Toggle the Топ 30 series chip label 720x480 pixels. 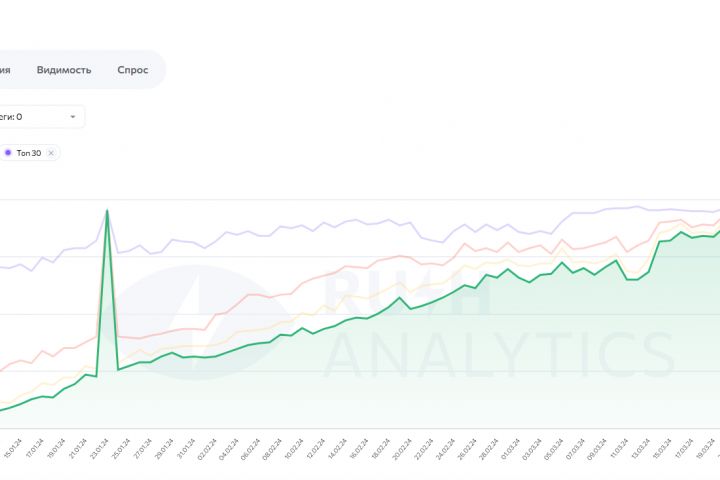[x=30, y=152]
